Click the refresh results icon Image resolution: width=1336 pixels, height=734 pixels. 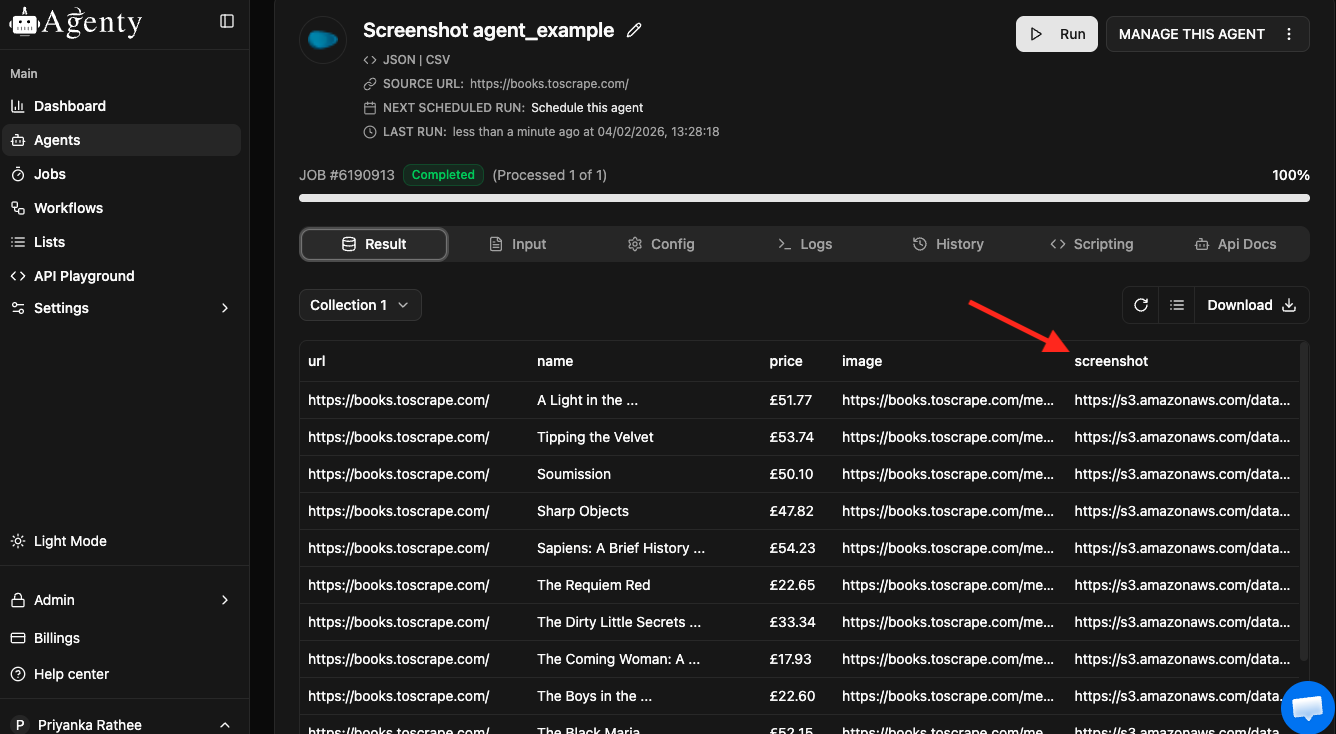tap(1141, 305)
